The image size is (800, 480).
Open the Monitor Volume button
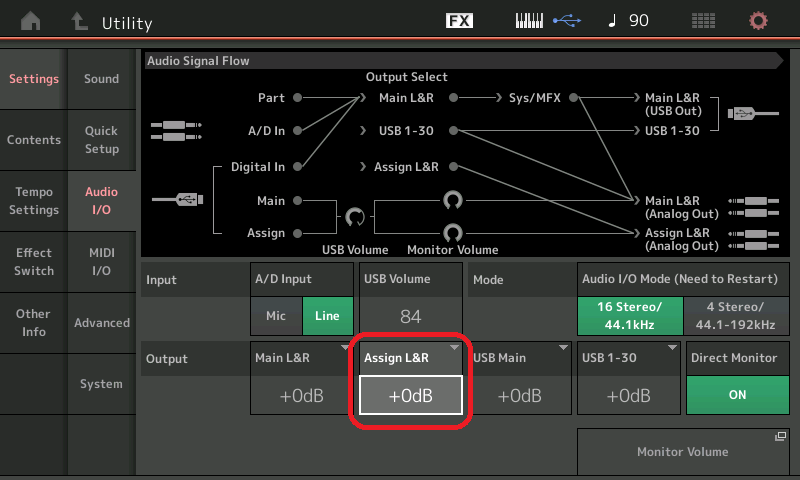683,452
